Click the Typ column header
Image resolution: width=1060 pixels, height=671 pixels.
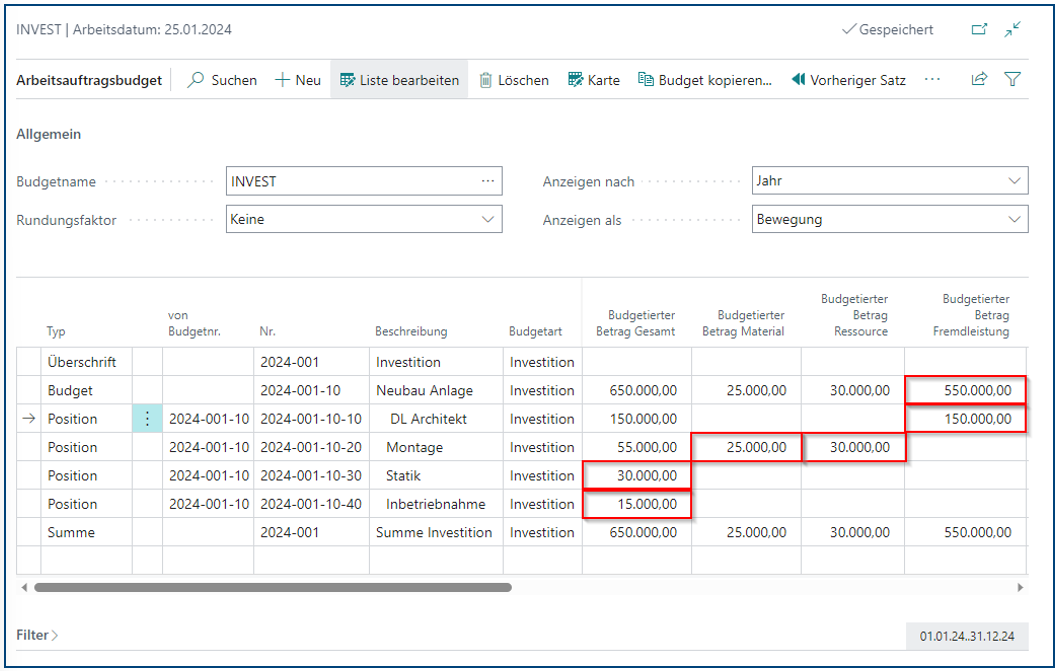(x=56, y=331)
